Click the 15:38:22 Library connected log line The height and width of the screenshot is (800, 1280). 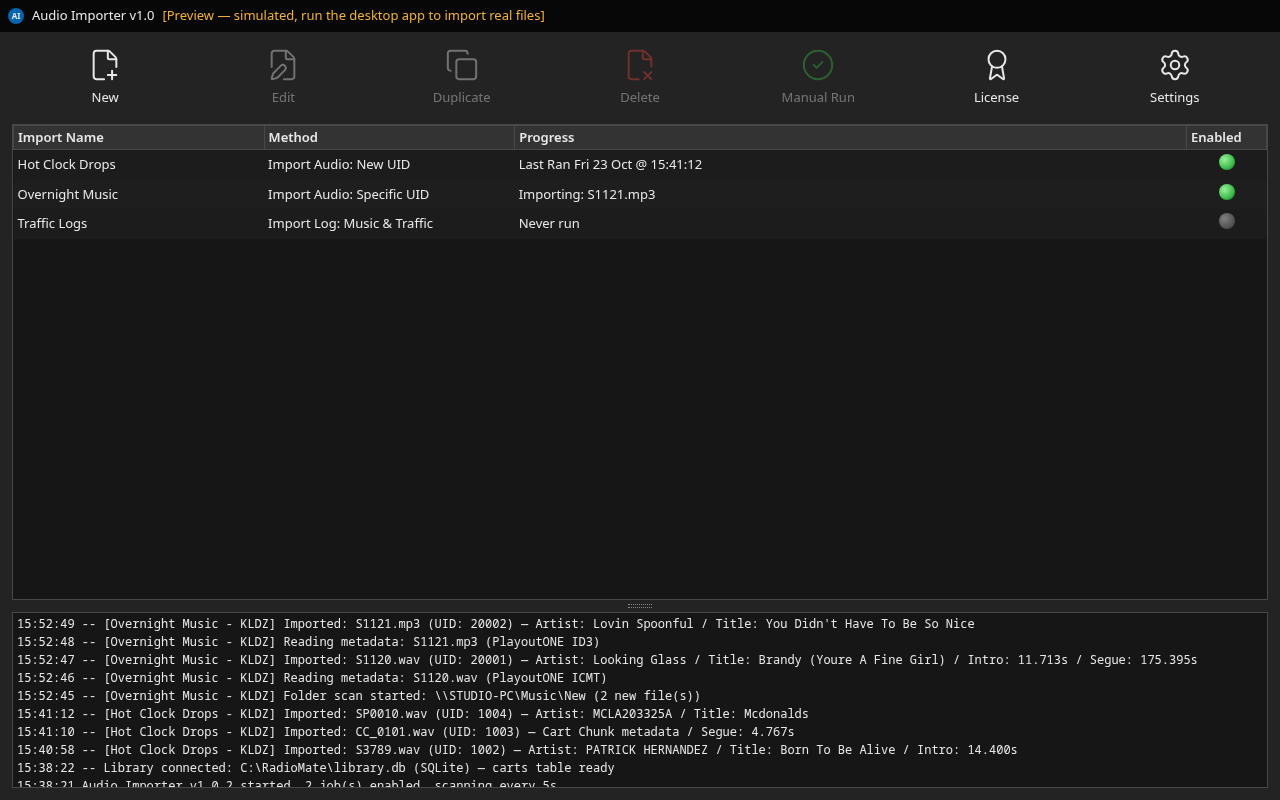click(316, 768)
